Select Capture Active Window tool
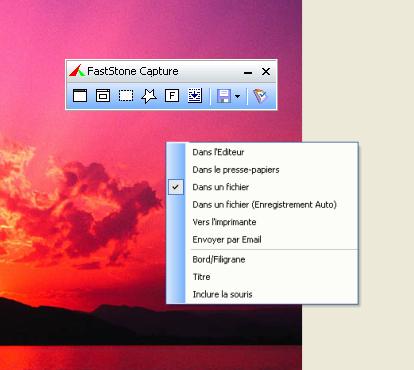414x370 pixels. coord(80,96)
